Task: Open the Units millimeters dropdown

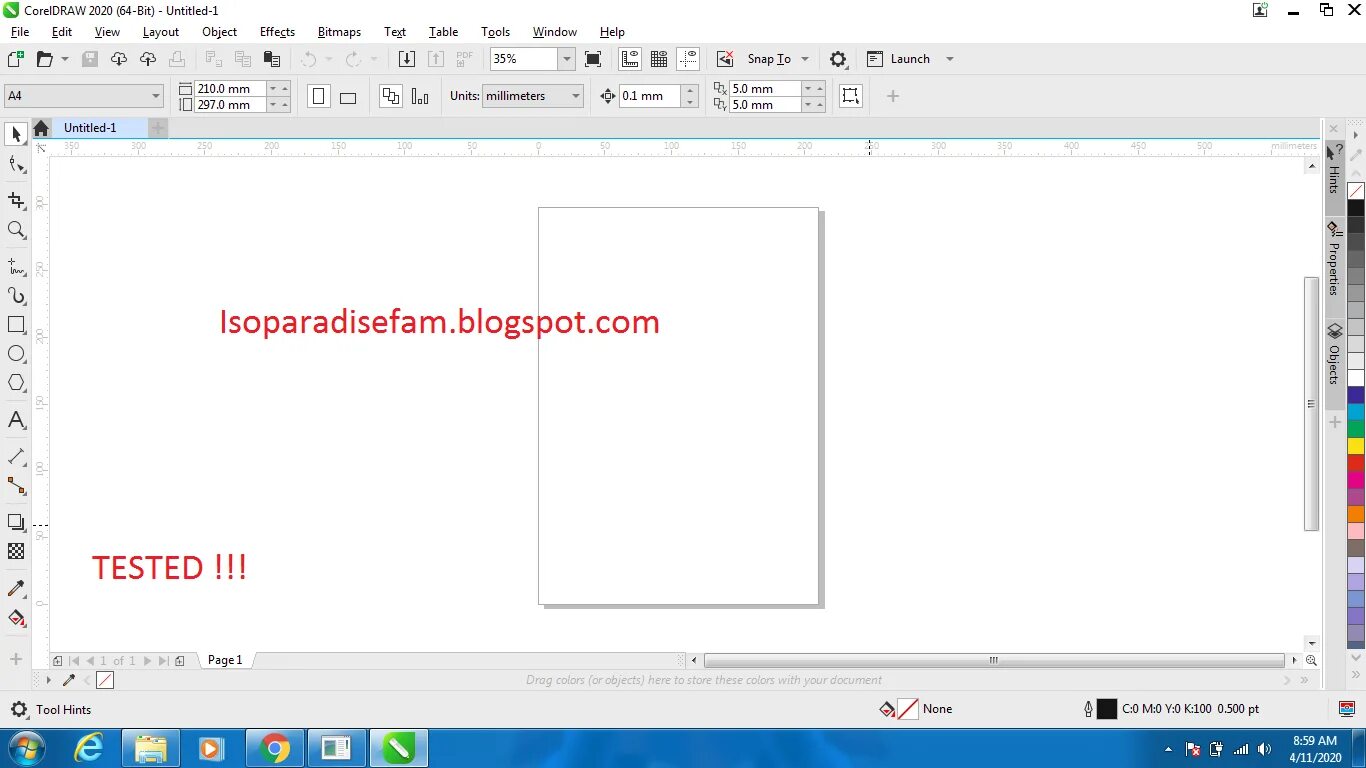Action: coord(576,96)
